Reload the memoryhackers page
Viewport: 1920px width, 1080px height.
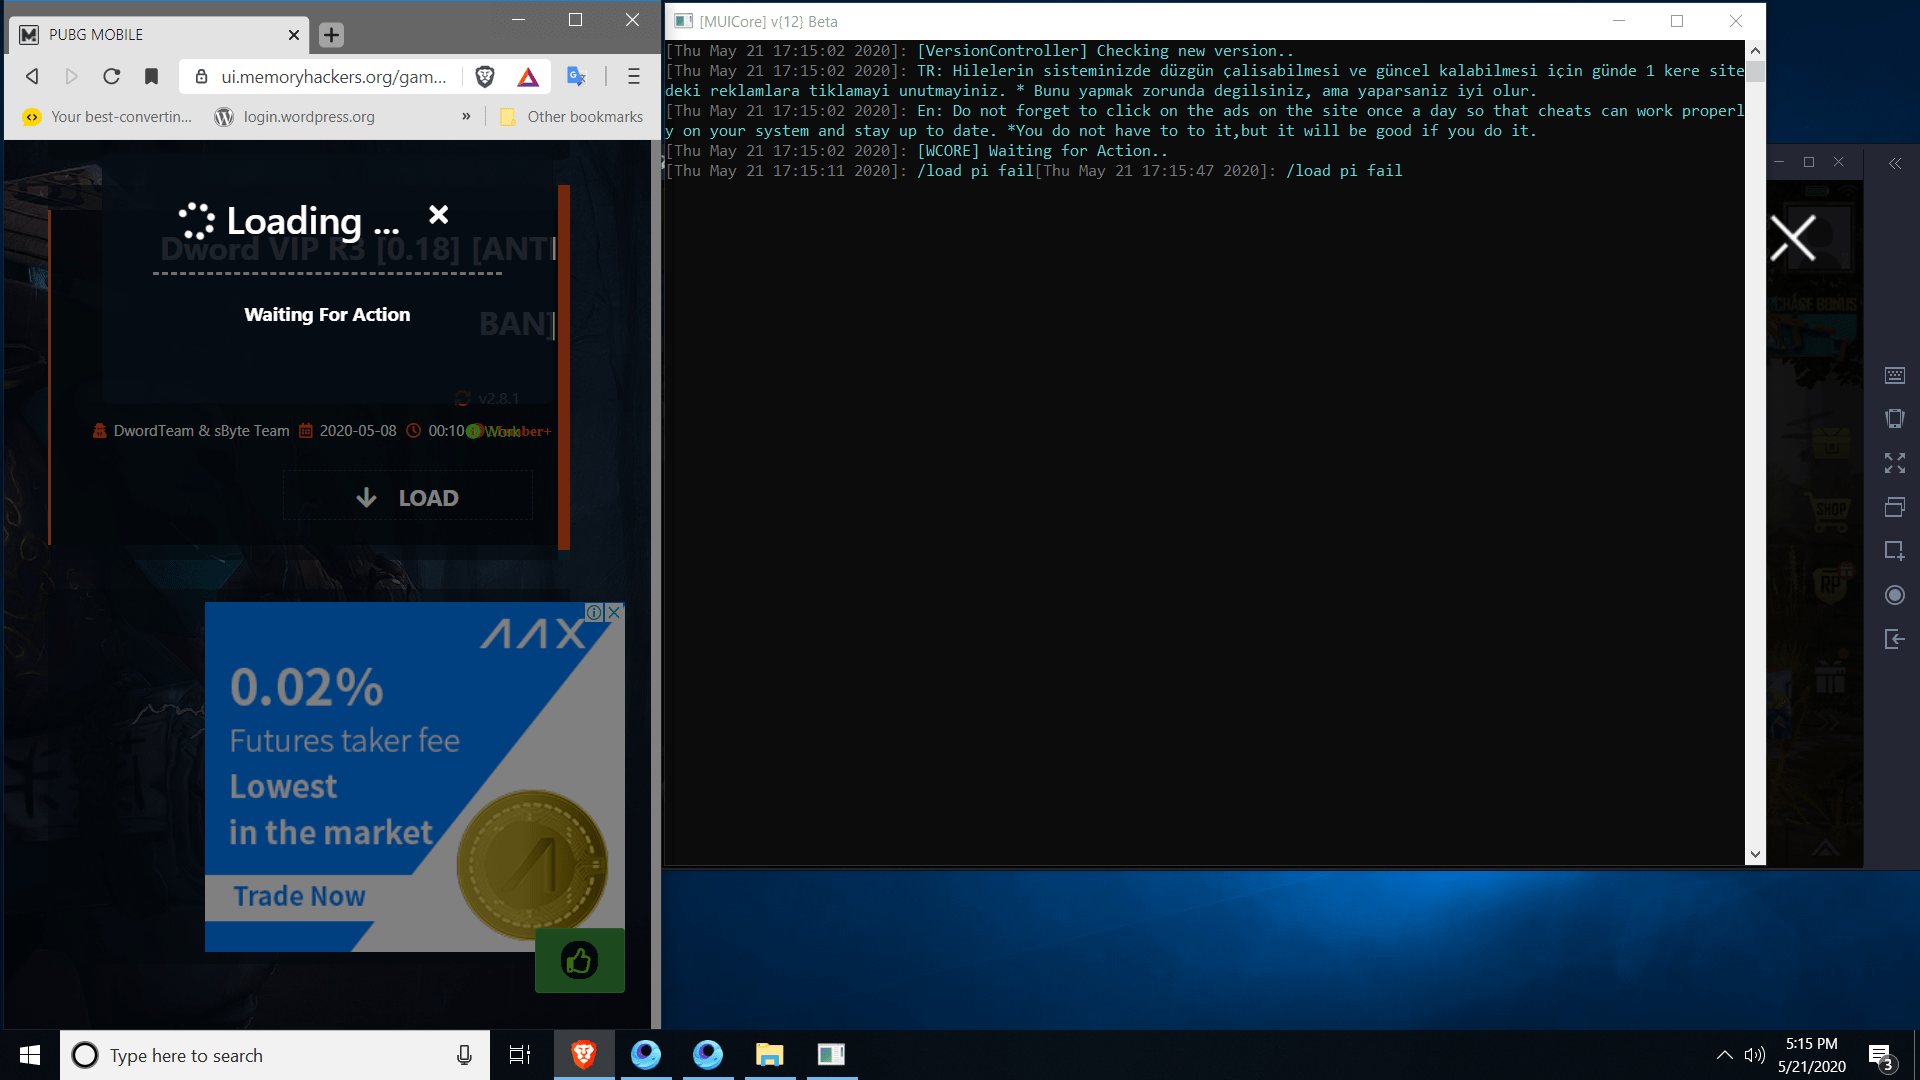click(112, 76)
